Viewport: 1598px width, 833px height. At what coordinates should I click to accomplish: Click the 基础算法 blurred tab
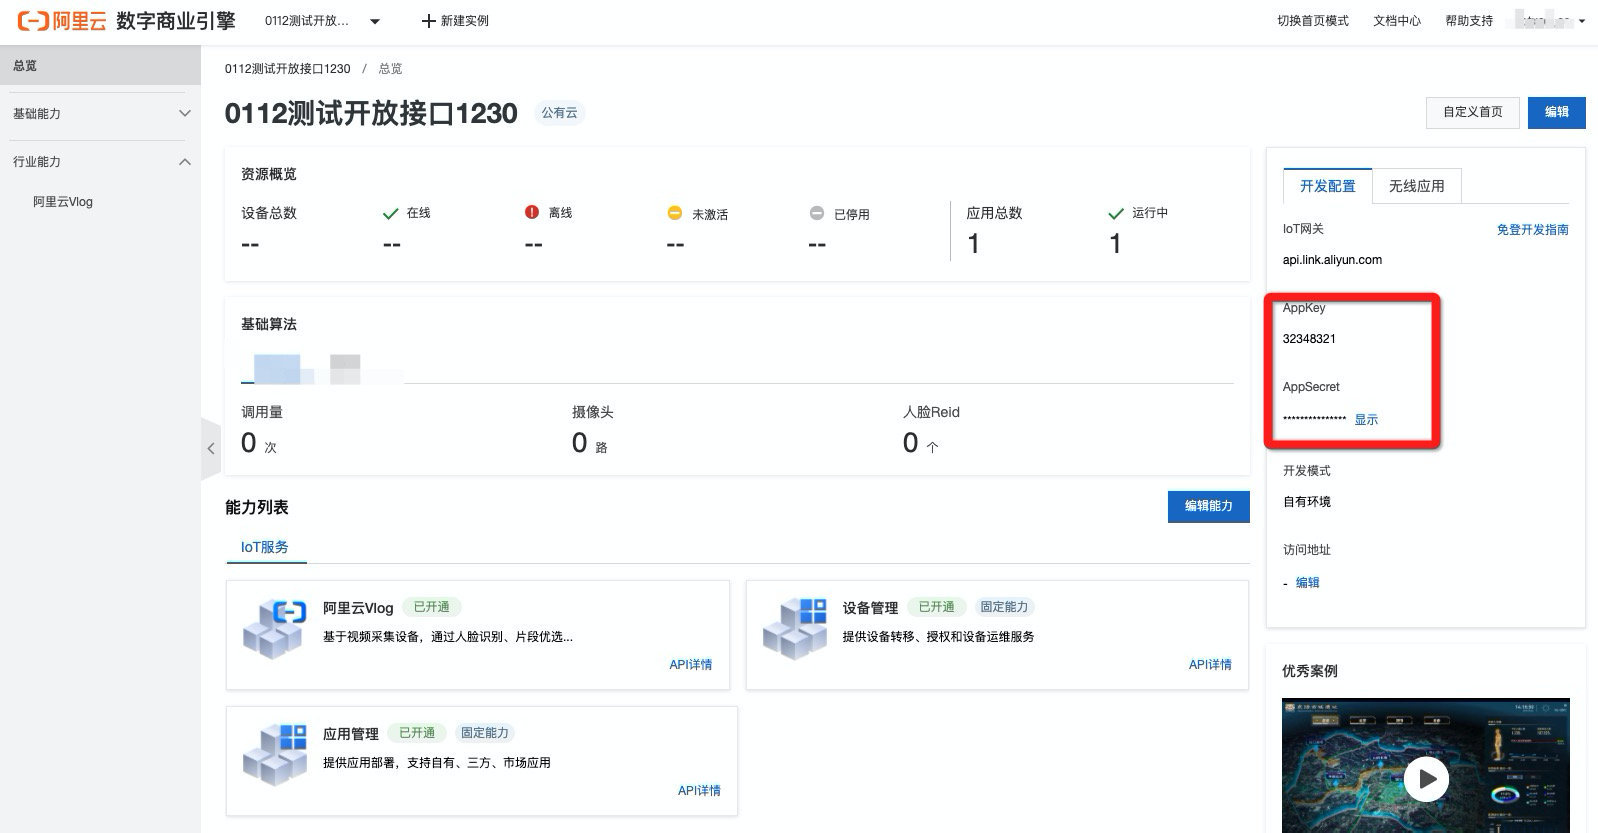tap(277, 369)
